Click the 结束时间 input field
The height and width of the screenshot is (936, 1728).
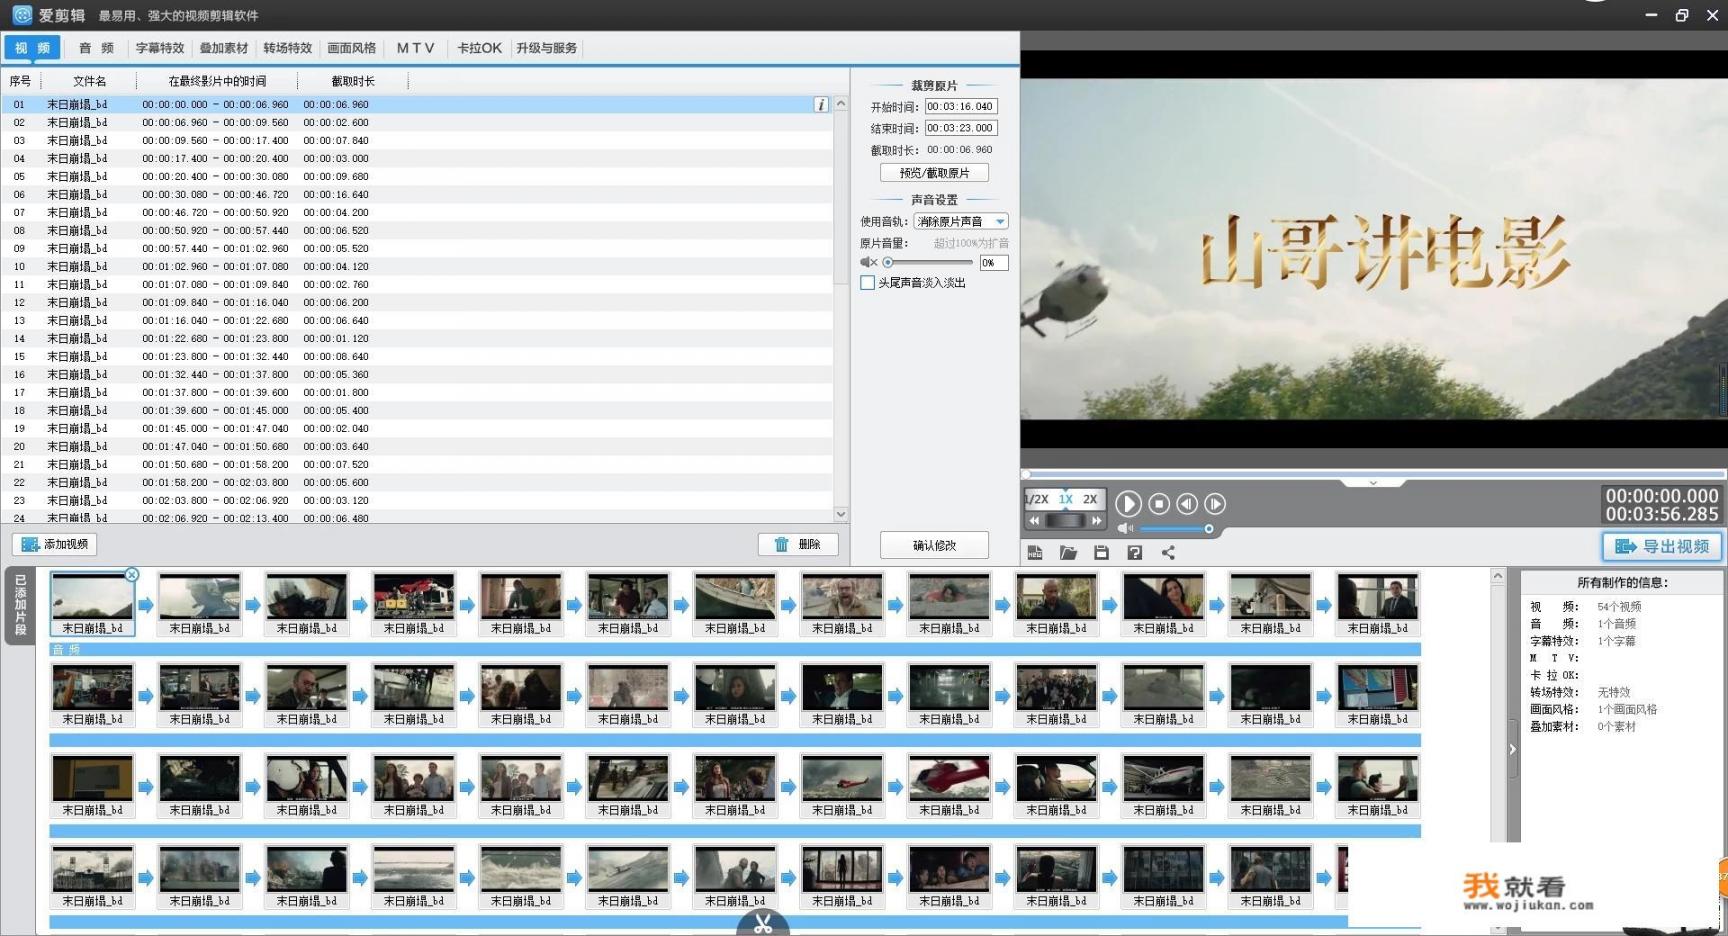[961, 128]
